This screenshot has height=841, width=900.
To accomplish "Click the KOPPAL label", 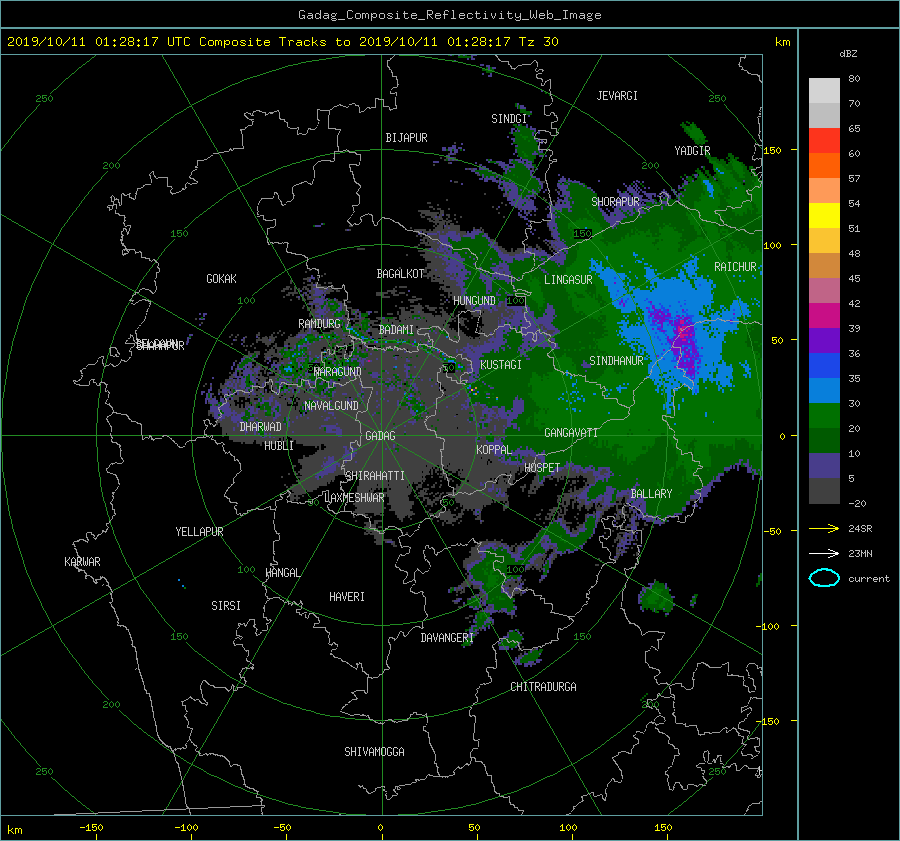I will pyautogui.click(x=494, y=449).
